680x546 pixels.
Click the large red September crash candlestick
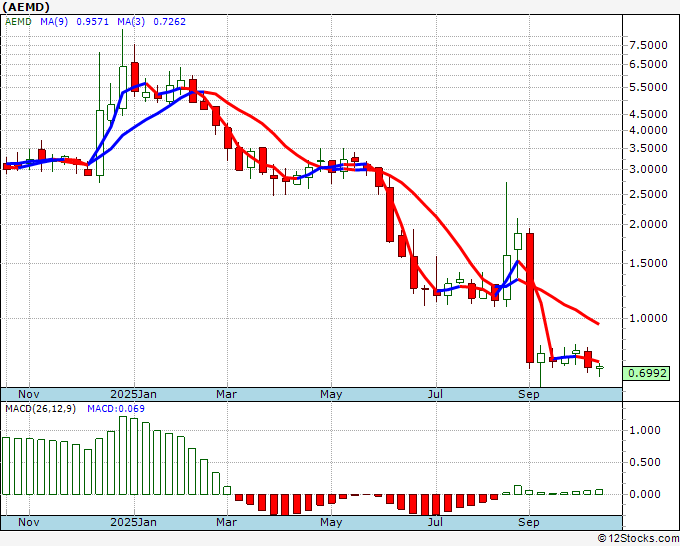point(530,298)
